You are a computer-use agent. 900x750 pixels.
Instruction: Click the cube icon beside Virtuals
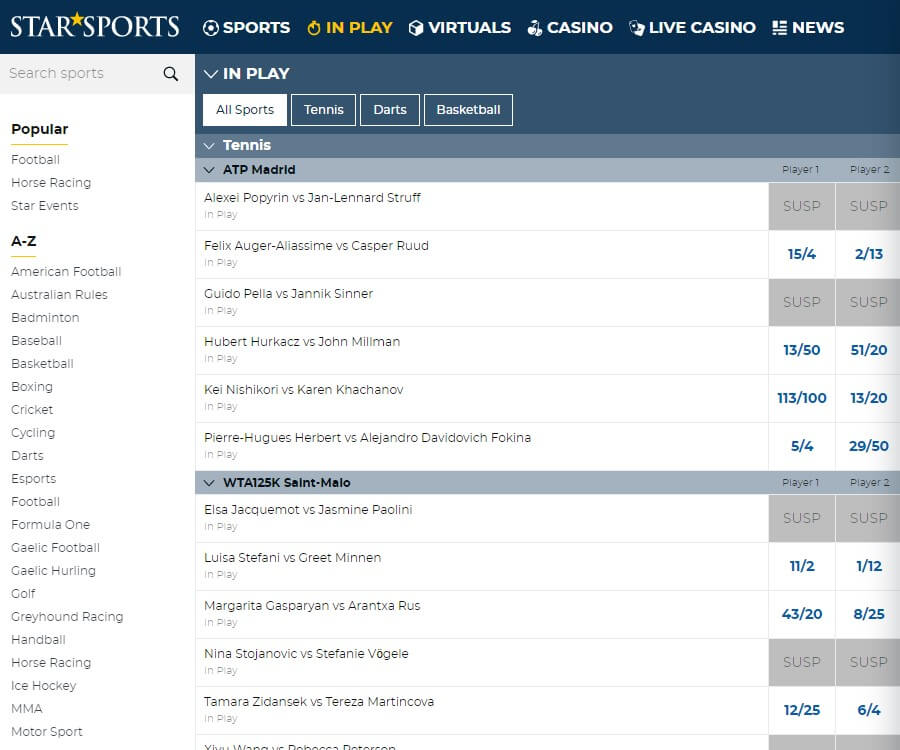pos(416,28)
